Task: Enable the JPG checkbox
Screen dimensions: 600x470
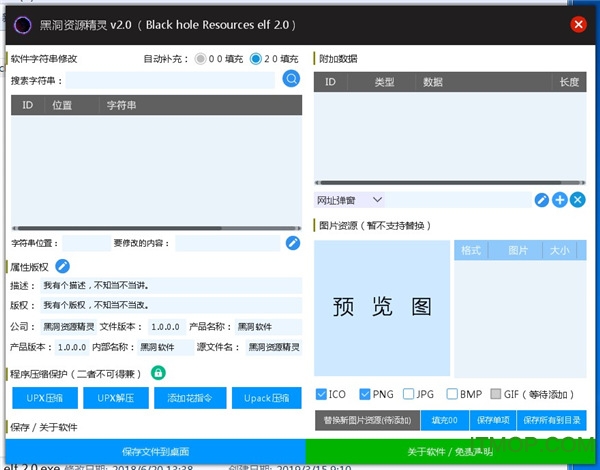Action: click(408, 394)
